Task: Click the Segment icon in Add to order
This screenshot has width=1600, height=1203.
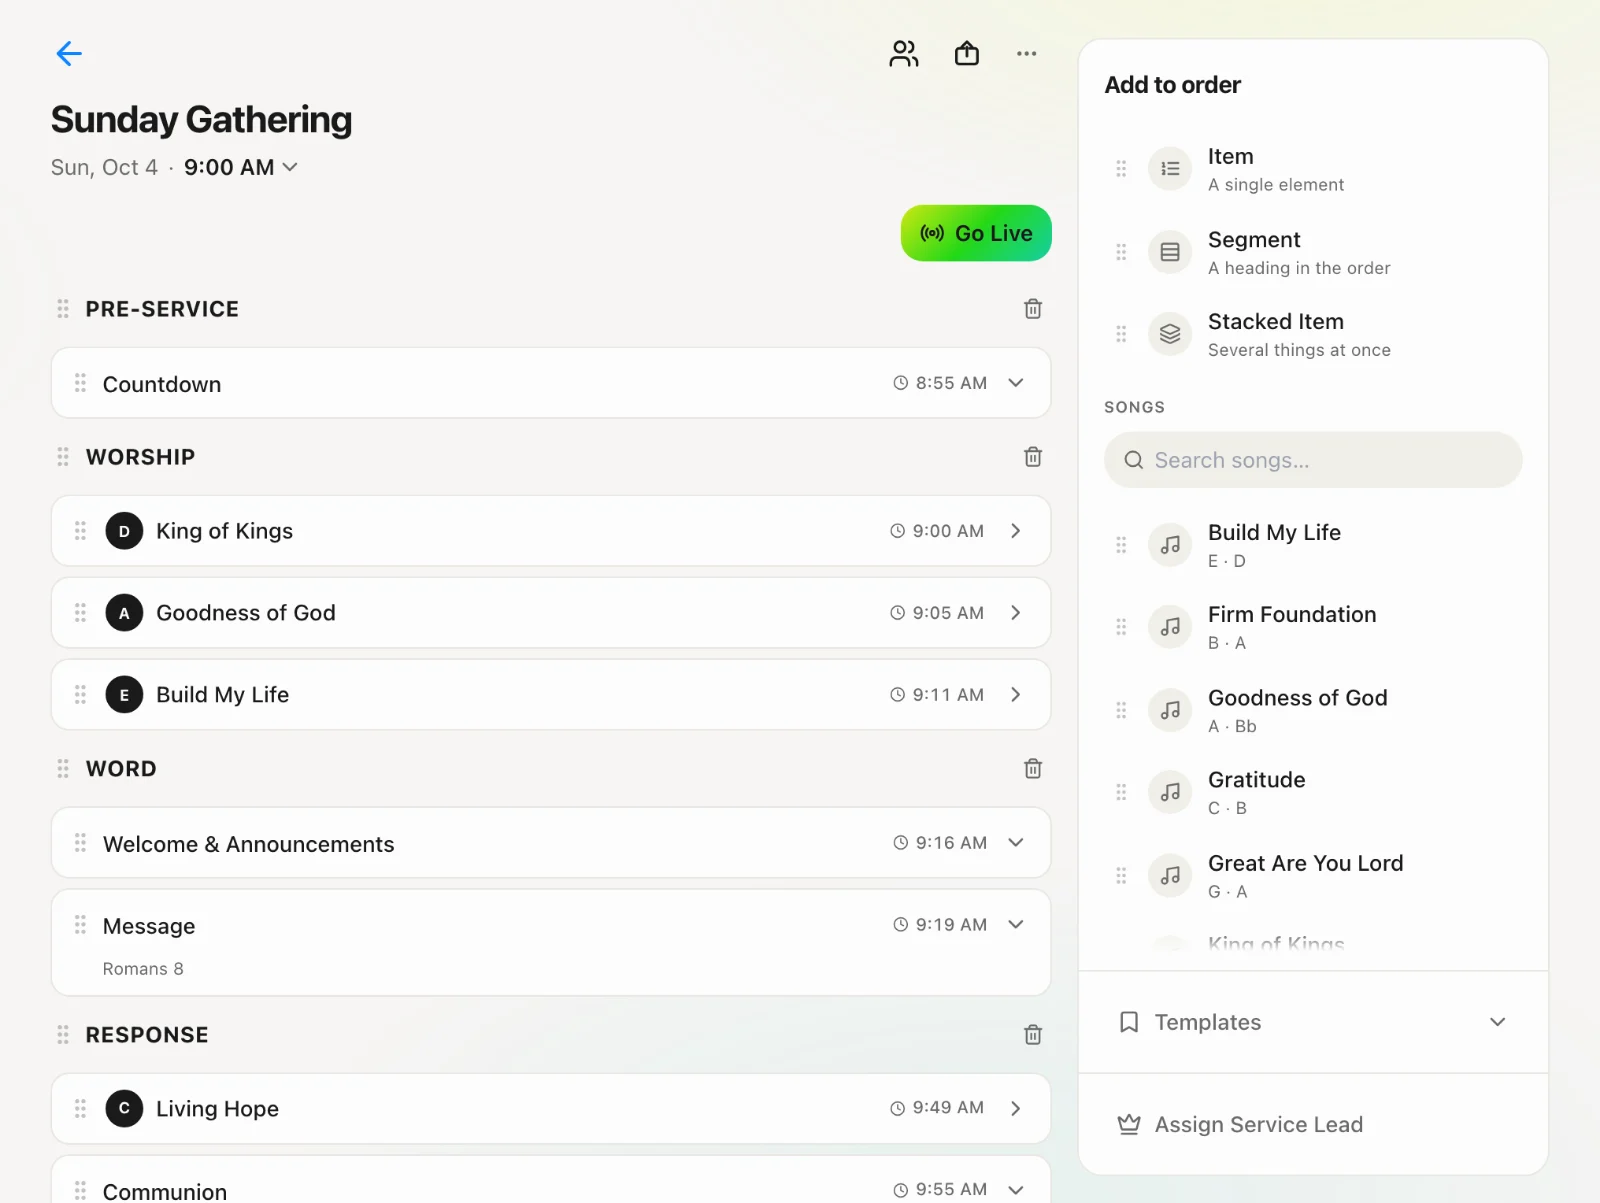Action: click(x=1170, y=252)
